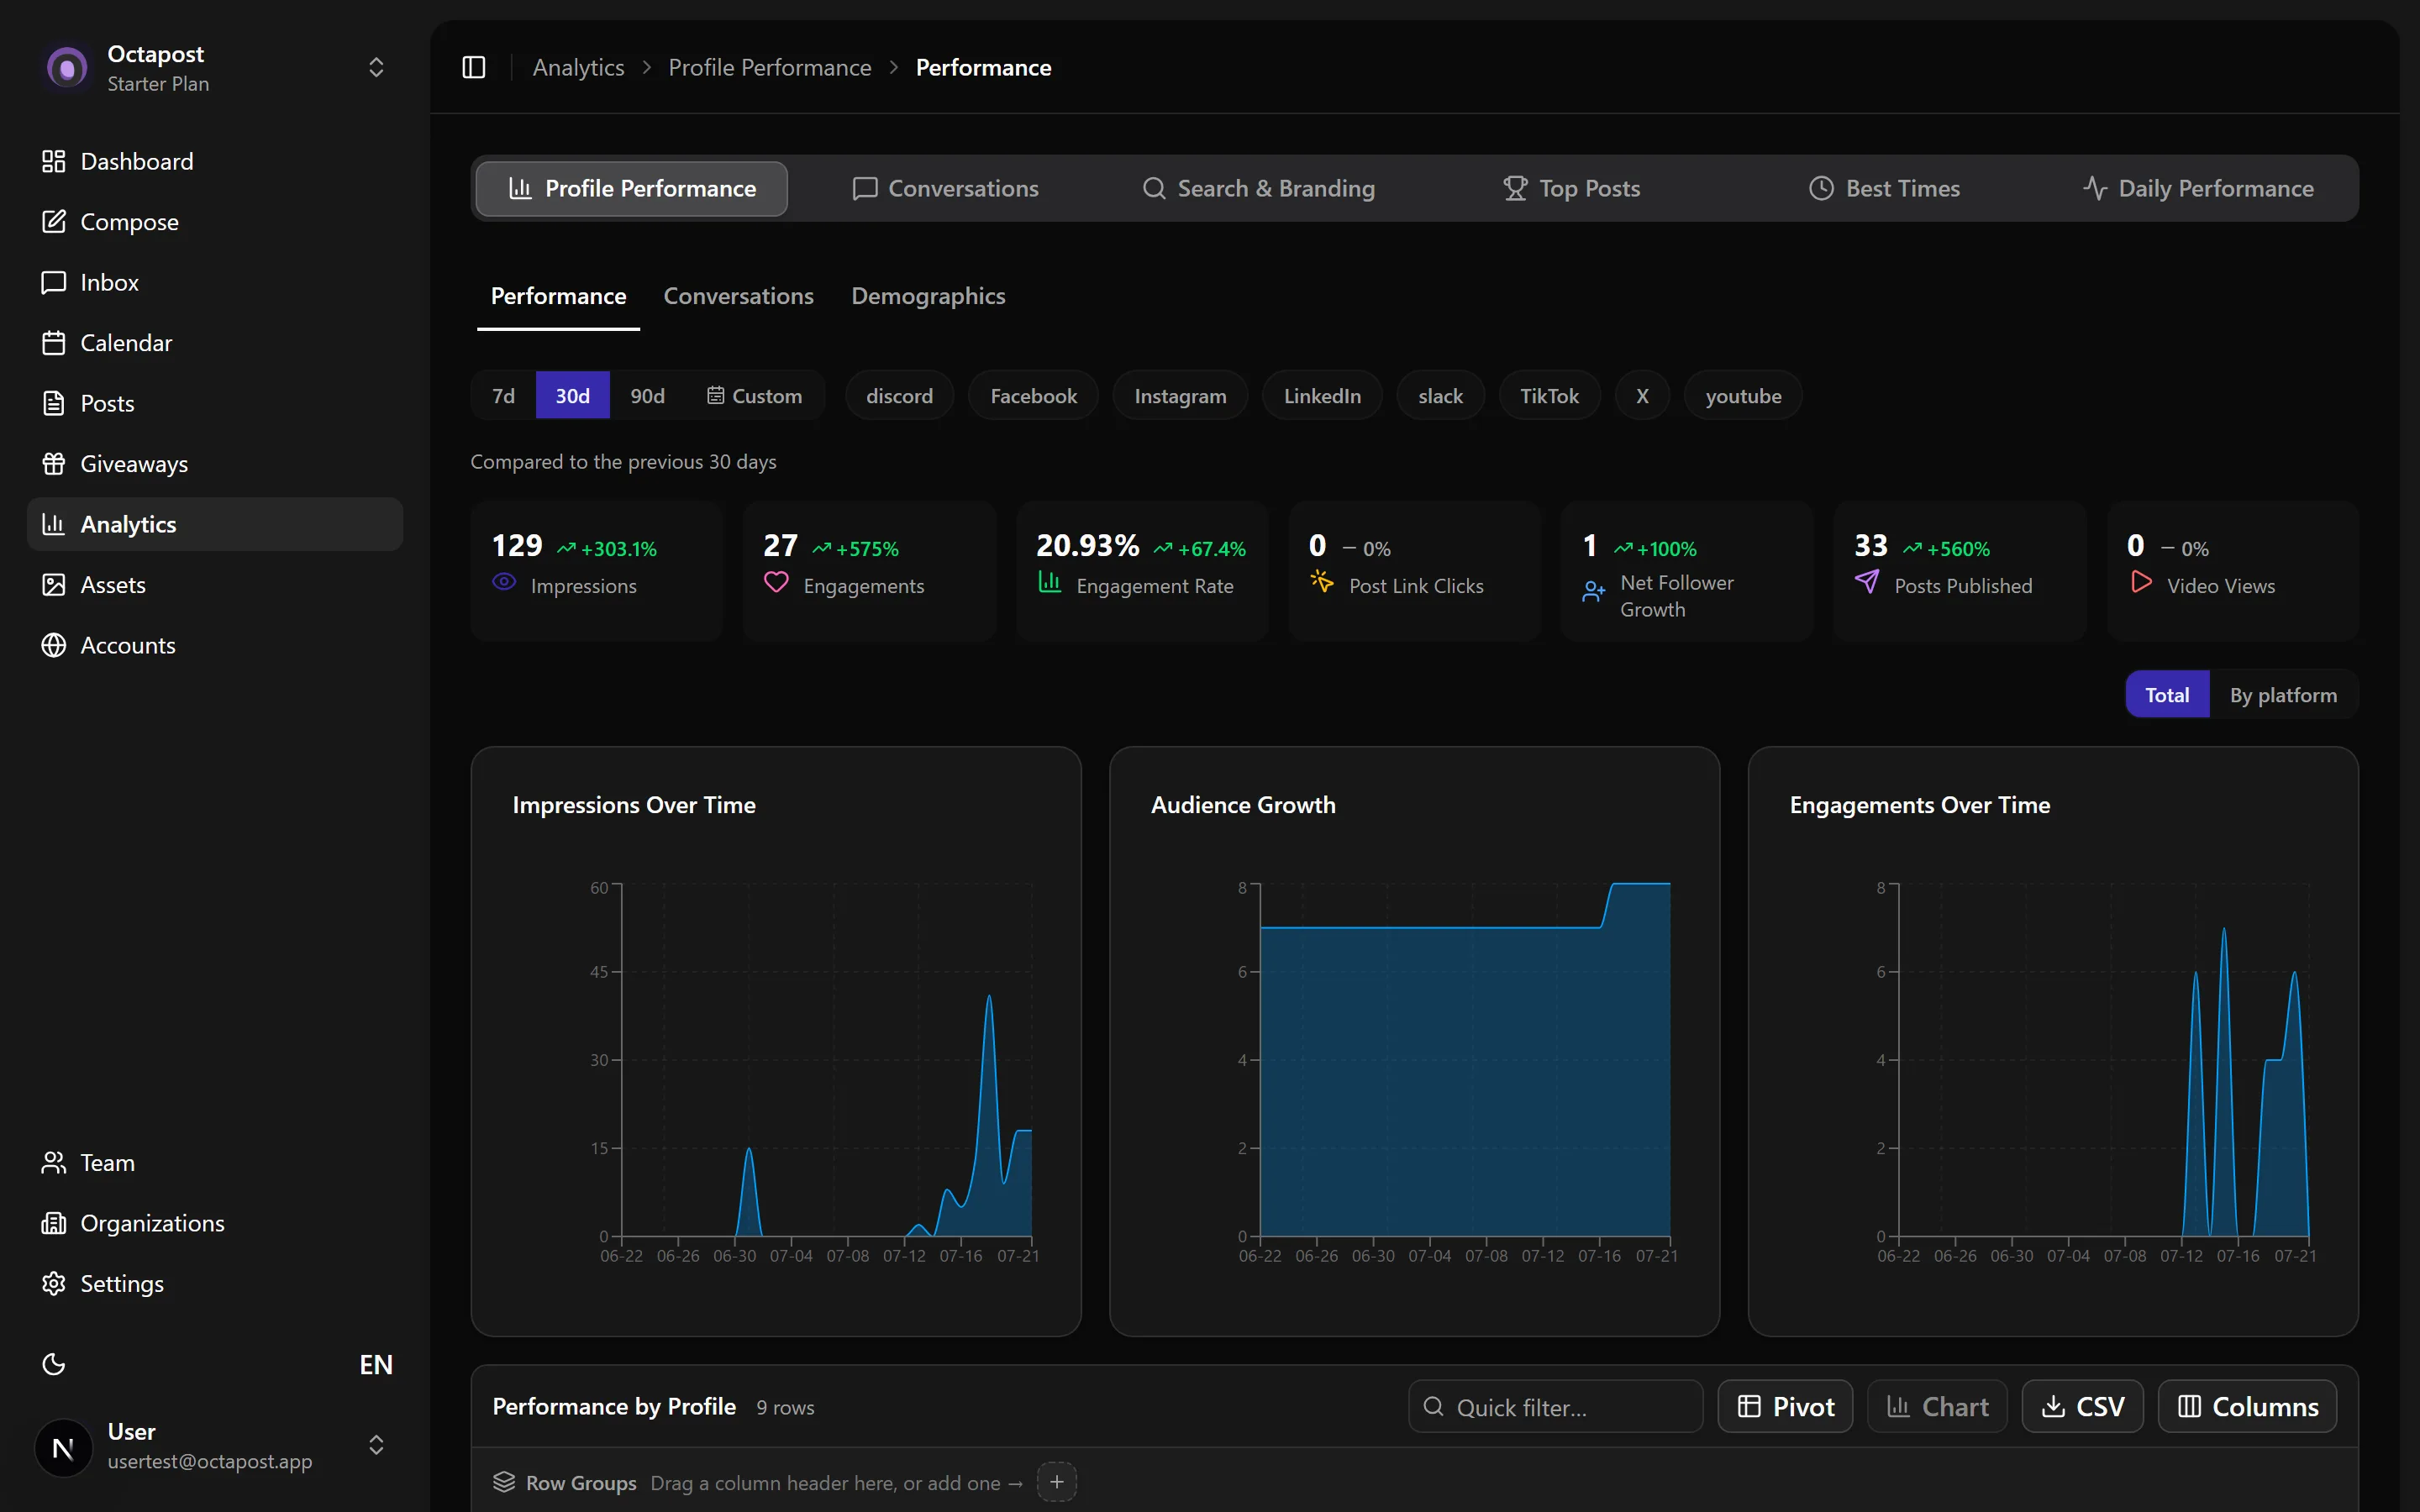Click the Net Follower Growth icon
Viewport: 2420px width, 1512px height.
click(x=1593, y=592)
